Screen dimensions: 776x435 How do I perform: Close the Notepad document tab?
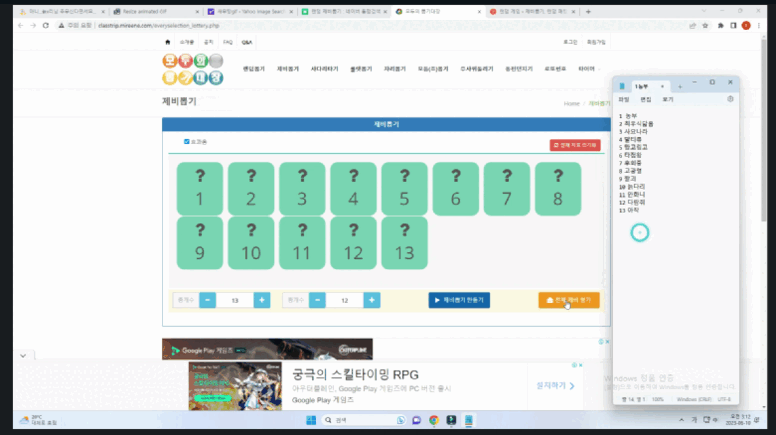[x=662, y=87]
